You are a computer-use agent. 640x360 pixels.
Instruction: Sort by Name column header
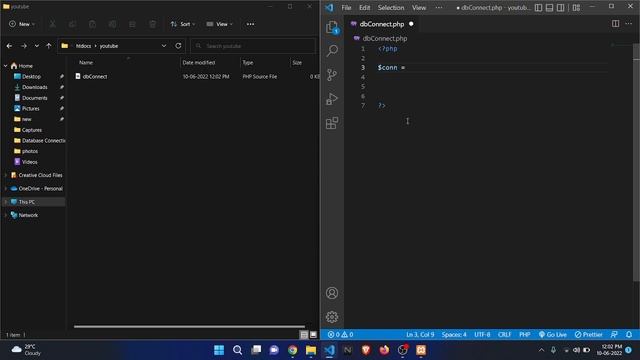tap(86, 62)
